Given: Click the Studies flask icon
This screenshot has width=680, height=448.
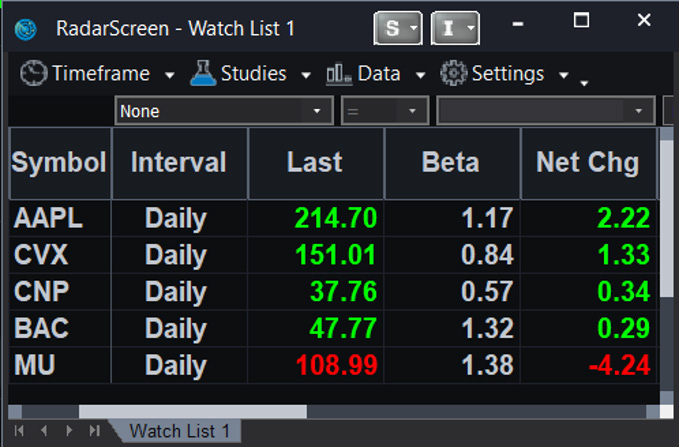Looking at the screenshot, I should [203, 74].
